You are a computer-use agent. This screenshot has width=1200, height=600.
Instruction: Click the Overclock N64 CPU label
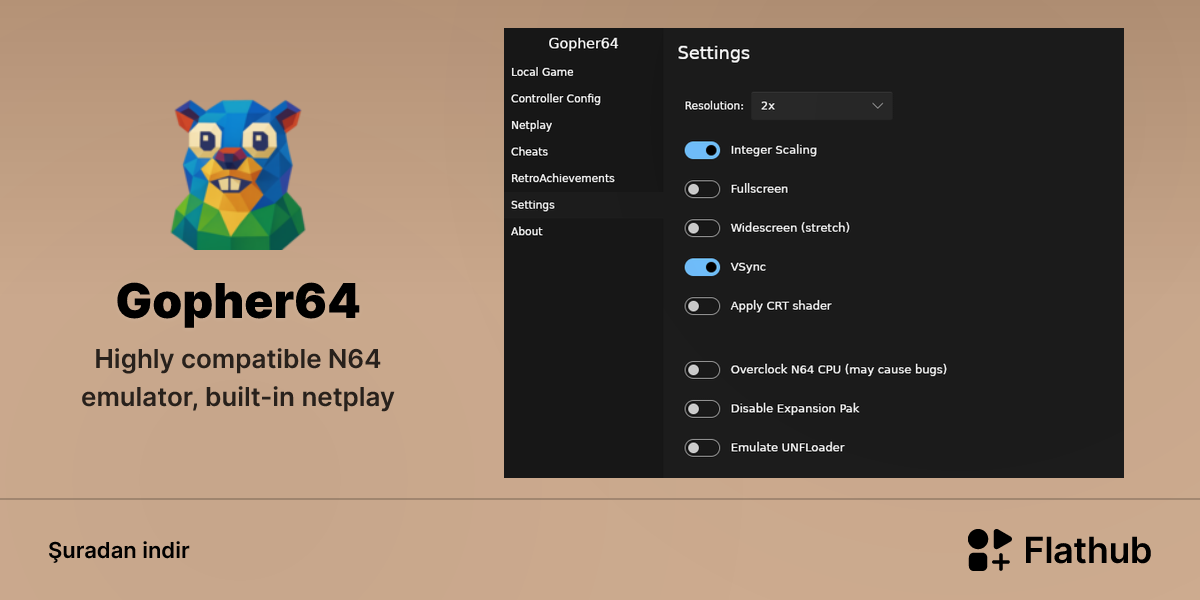pyautogui.click(x=839, y=370)
